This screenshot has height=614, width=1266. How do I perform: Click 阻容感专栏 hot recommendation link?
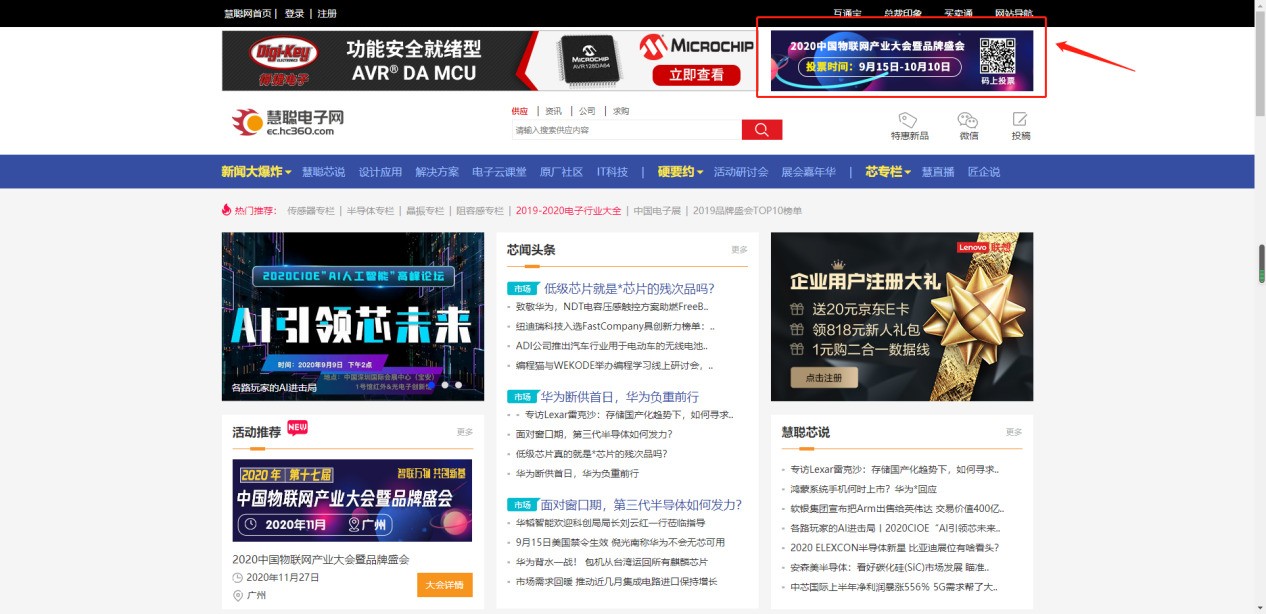[479, 211]
